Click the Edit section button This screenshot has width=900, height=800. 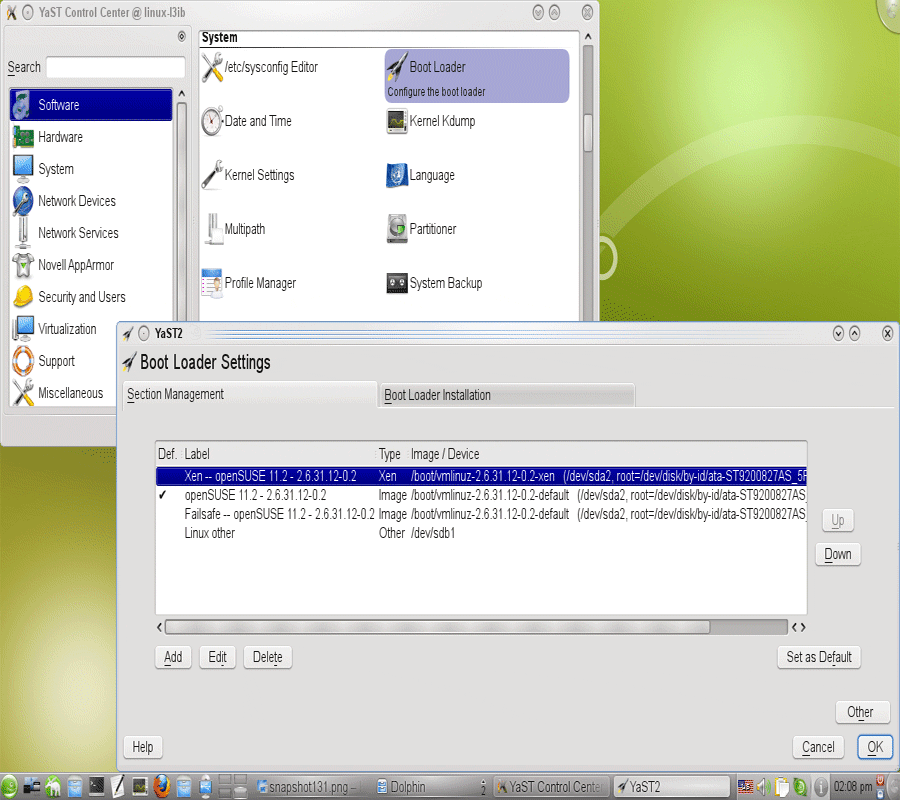[218, 657]
